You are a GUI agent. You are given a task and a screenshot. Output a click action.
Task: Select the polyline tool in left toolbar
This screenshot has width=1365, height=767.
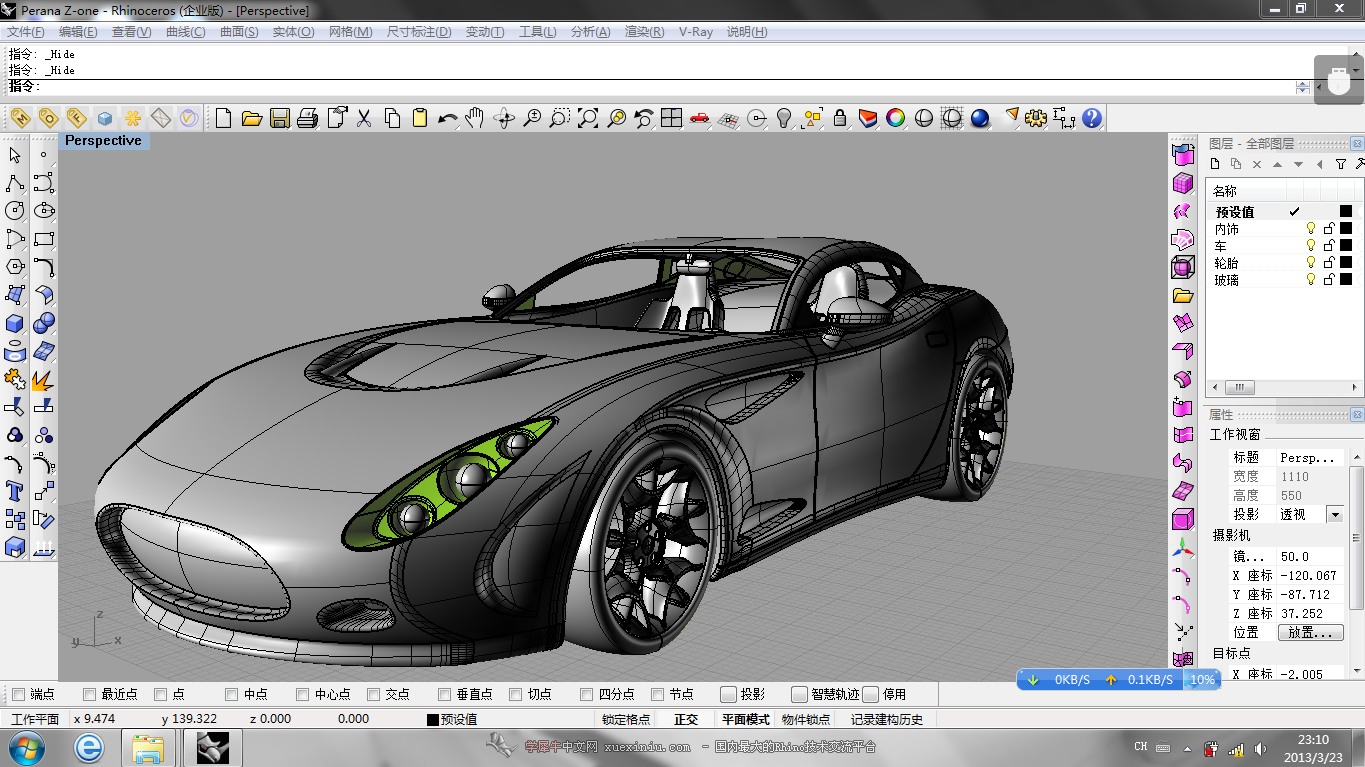coord(15,183)
